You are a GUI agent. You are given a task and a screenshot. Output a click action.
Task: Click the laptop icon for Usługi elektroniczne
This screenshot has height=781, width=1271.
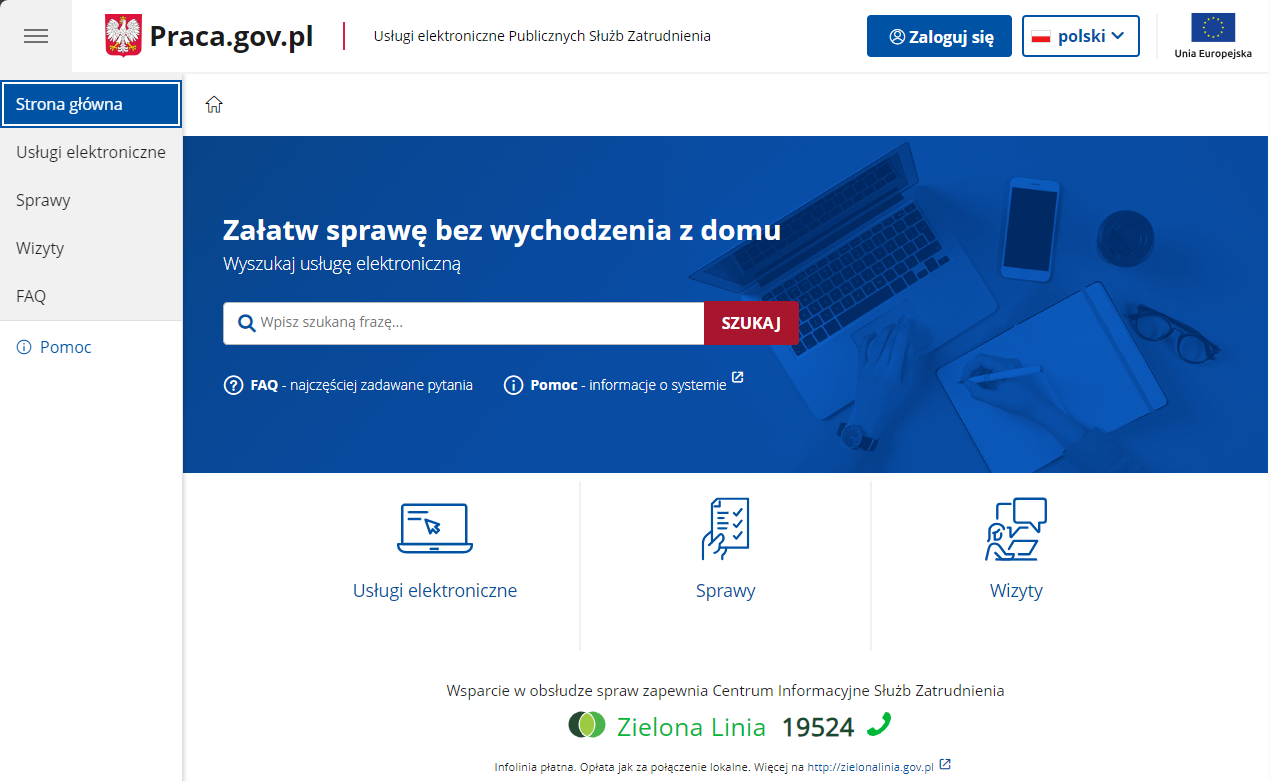[x=435, y=528]
